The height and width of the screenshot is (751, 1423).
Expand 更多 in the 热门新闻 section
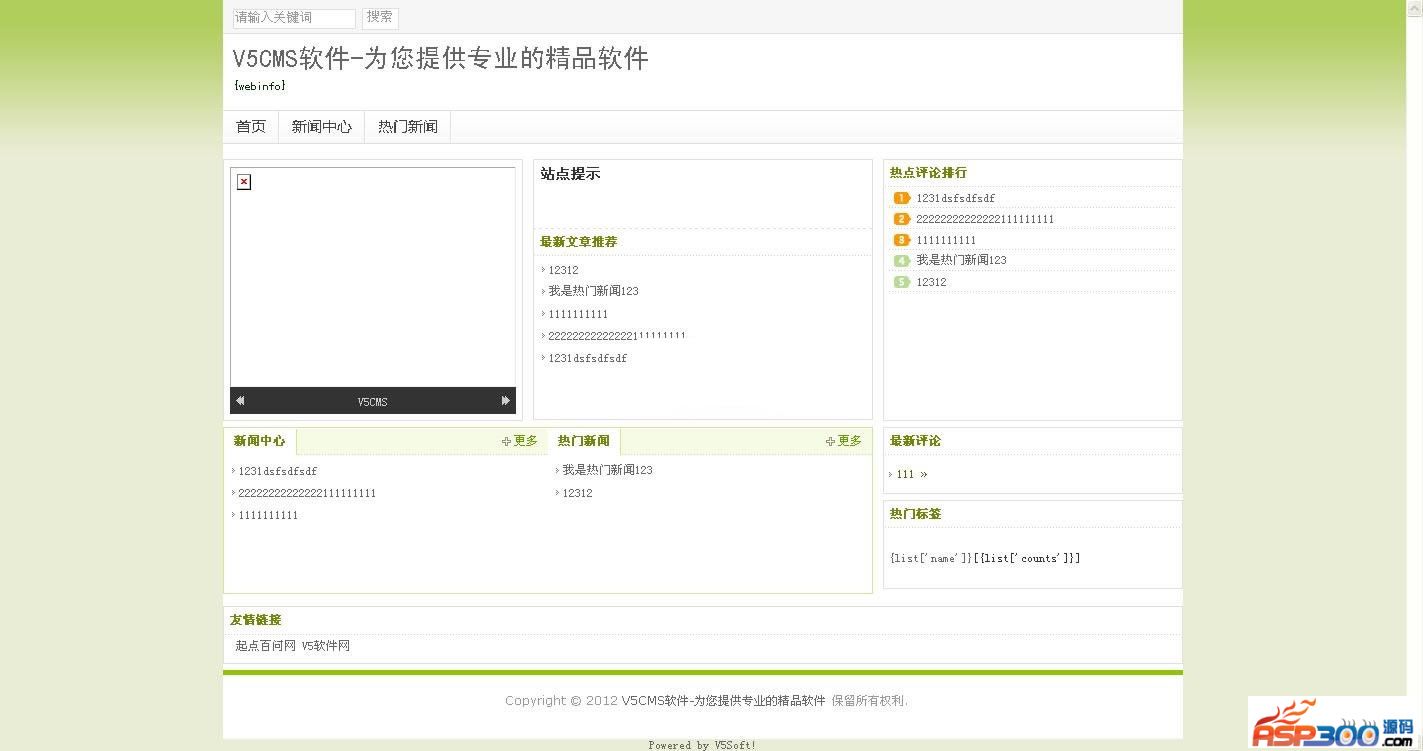click(x=844, y=441)
